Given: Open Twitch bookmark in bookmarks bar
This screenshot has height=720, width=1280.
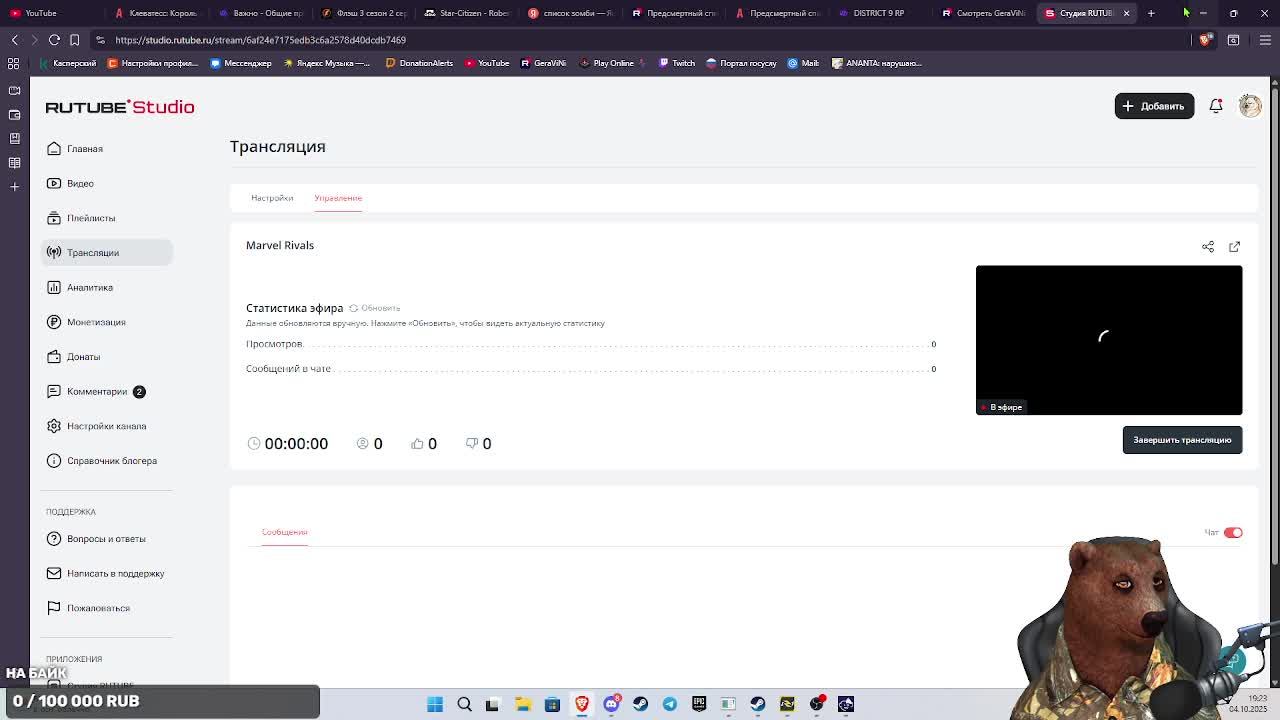Looking at the screenshot, I should click(x=676, y=63).
